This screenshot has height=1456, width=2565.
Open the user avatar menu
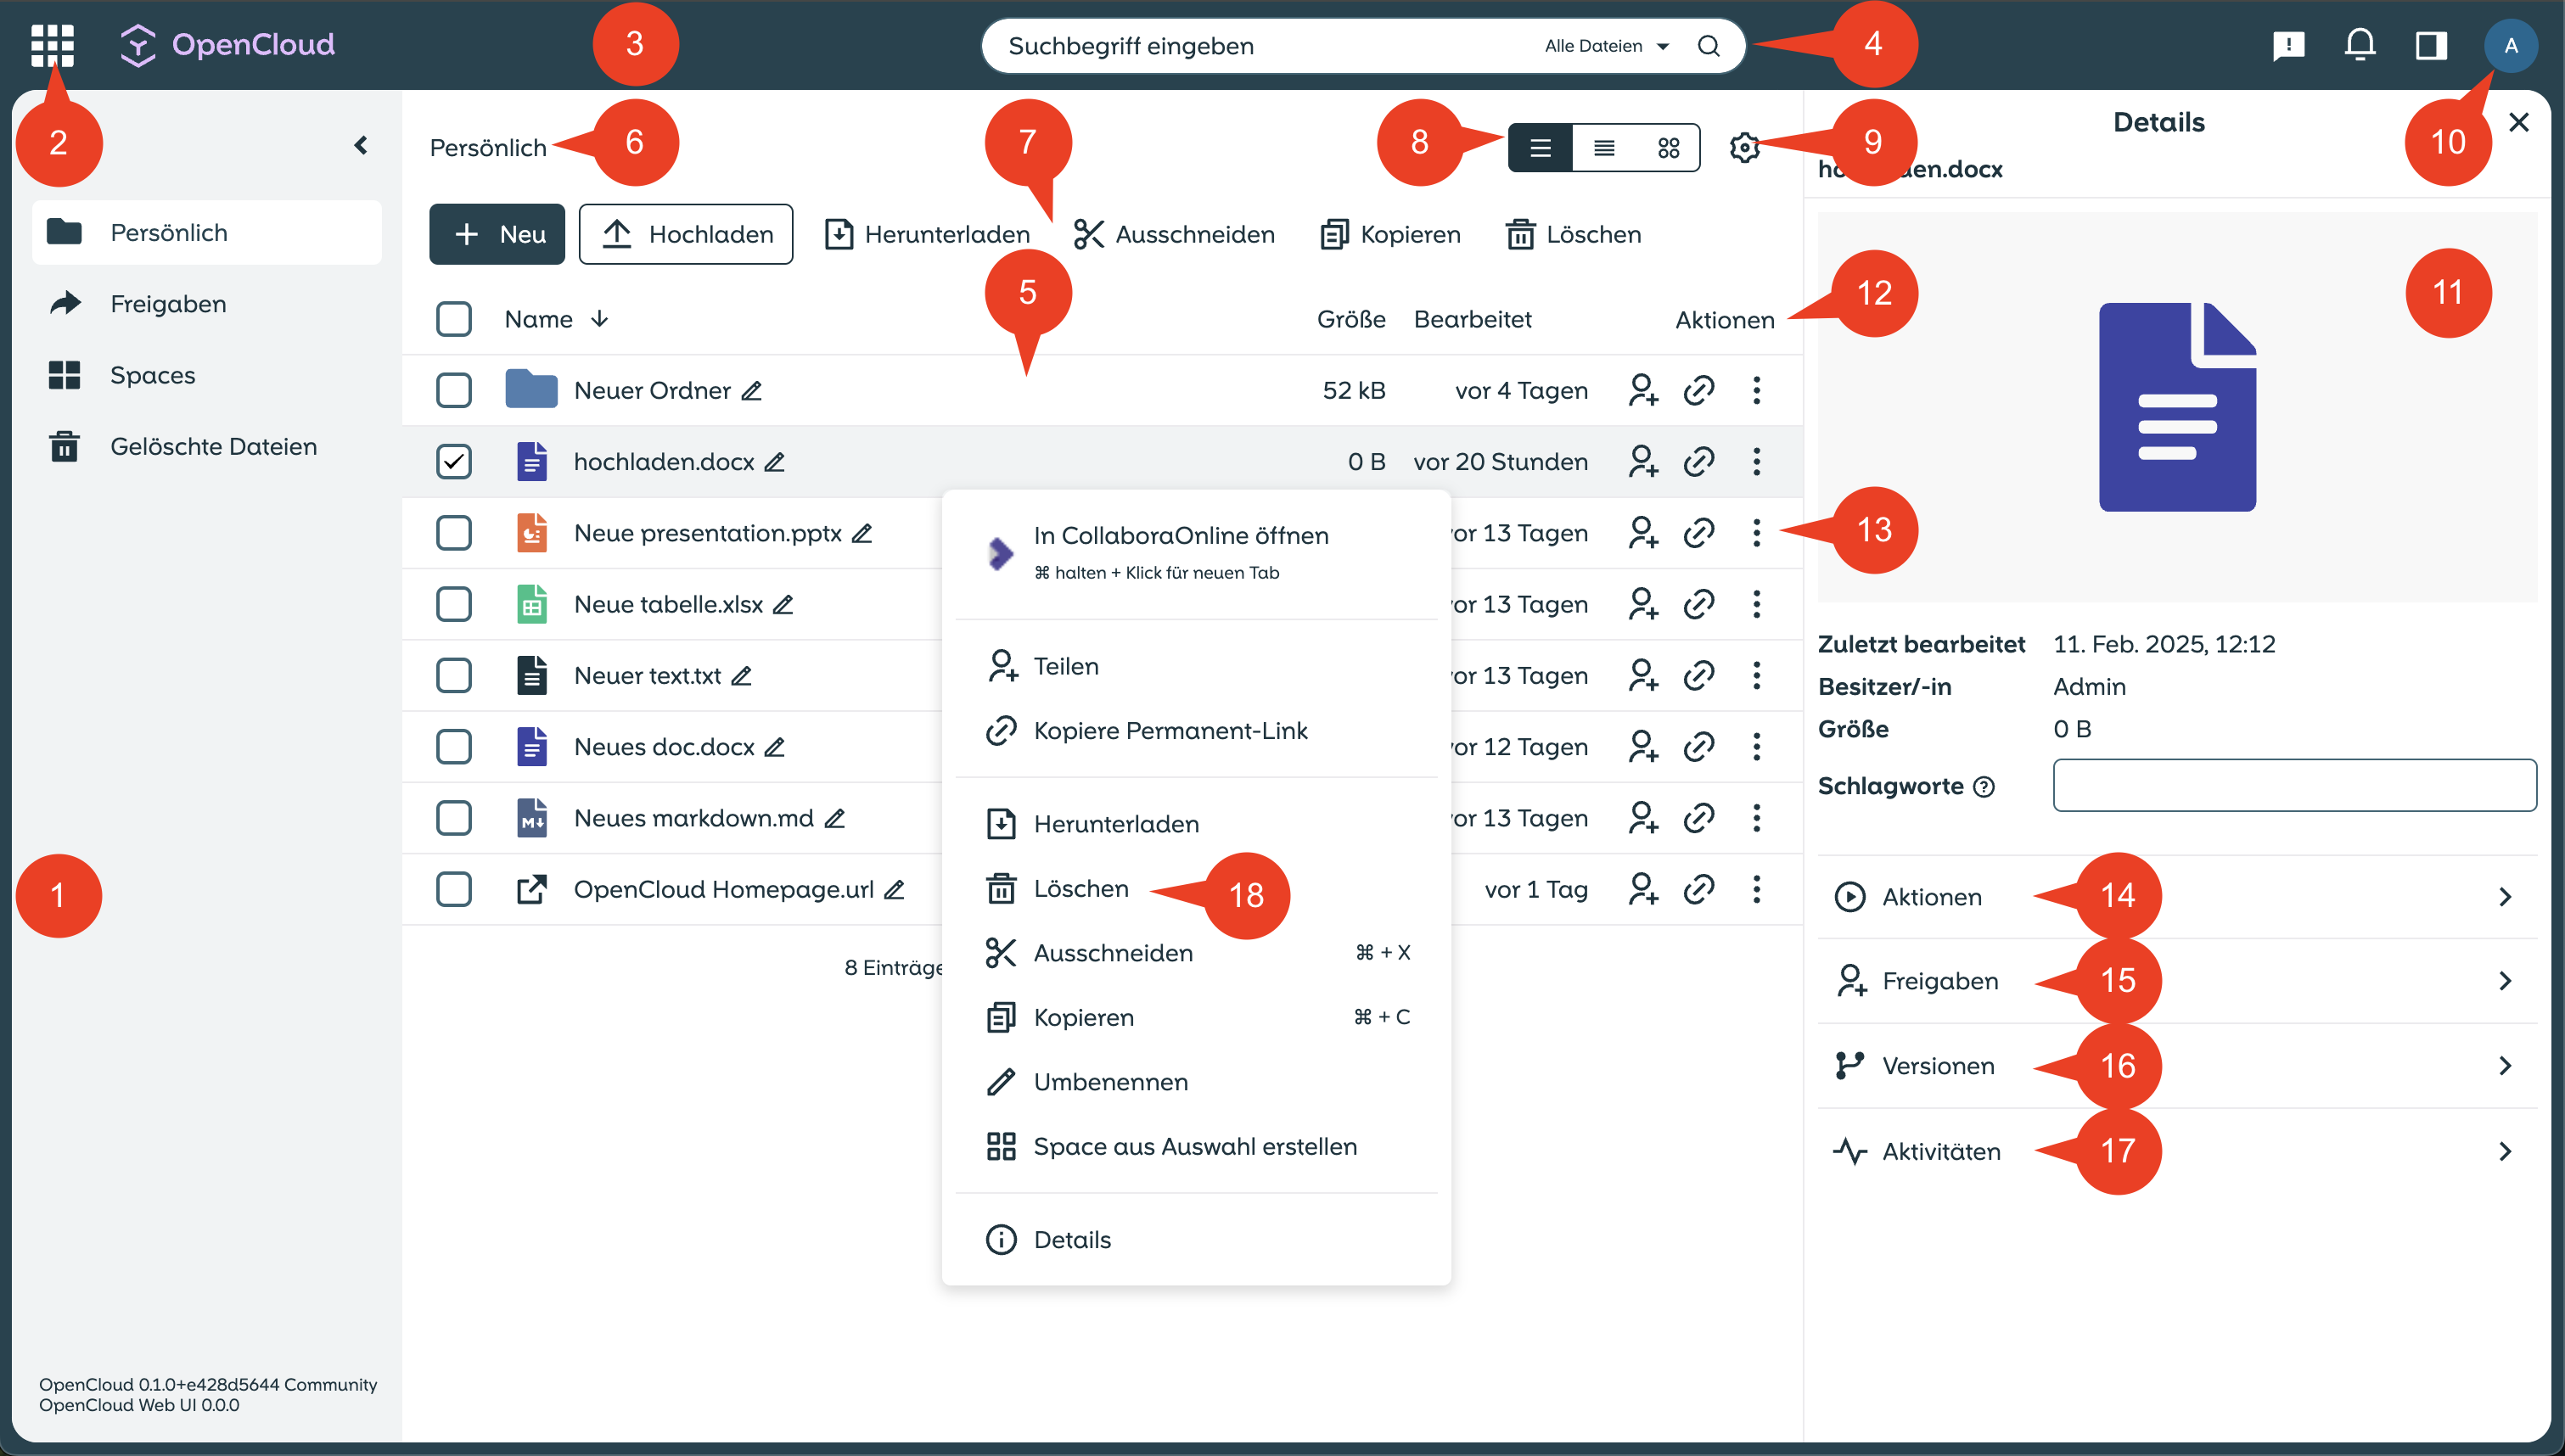(x=2510, y=46)
